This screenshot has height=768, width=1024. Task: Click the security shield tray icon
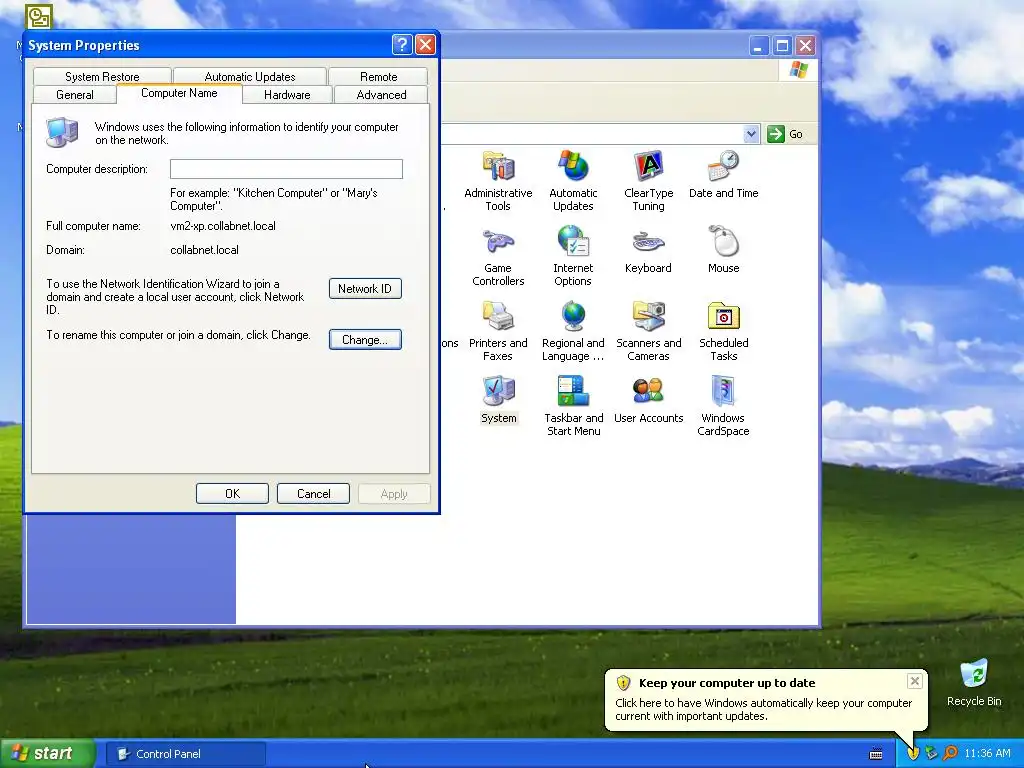[x=913, y=754]
